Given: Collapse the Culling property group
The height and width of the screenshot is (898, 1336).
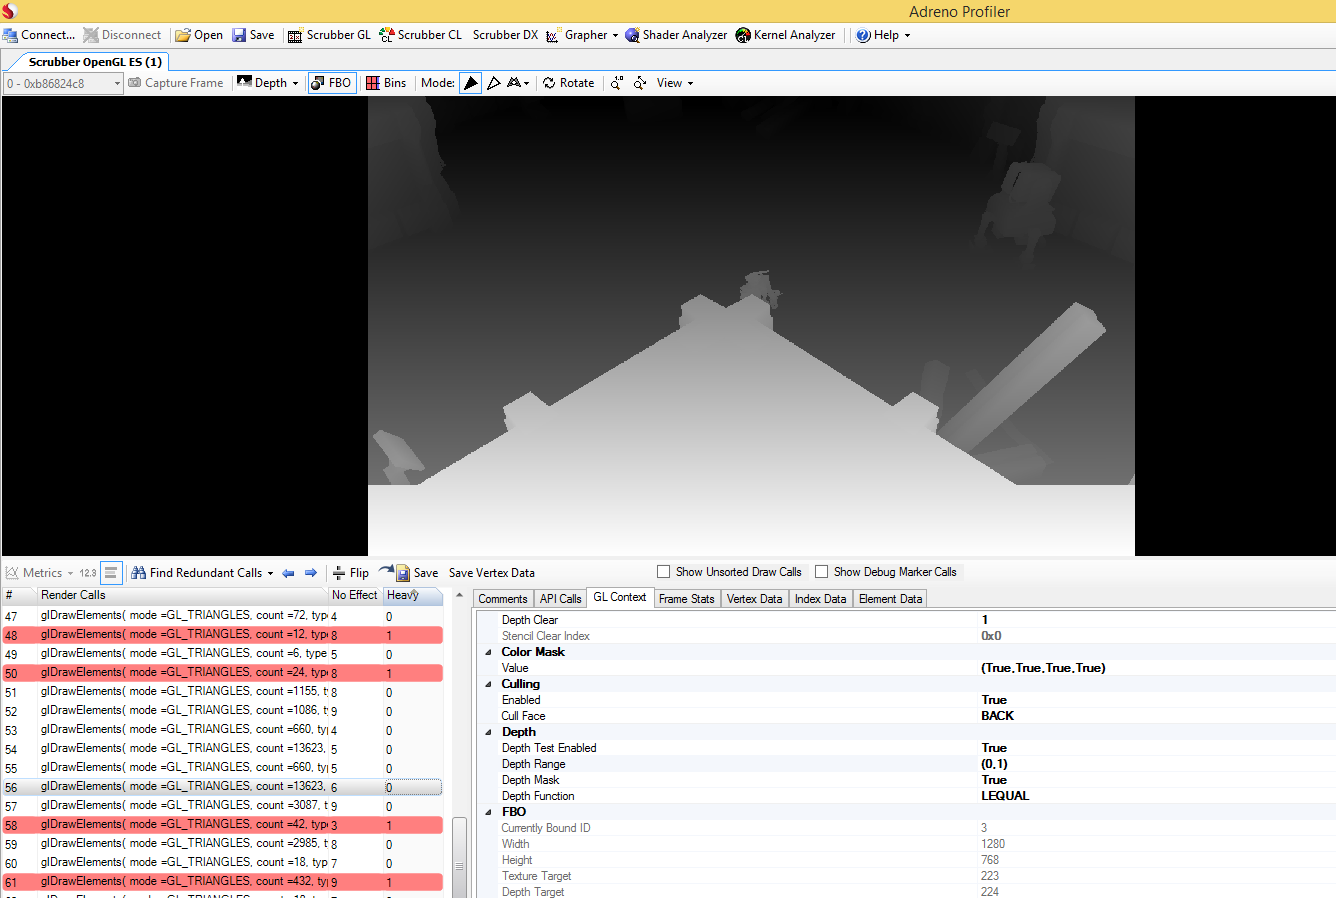Looking at the screenshot, I should [489, 684].
